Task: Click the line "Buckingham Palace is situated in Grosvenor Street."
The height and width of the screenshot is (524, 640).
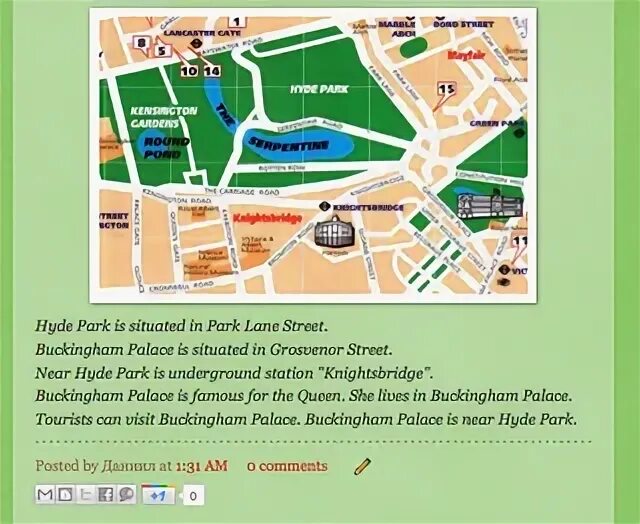Action: pyautogui.click(x=214, y=350)
